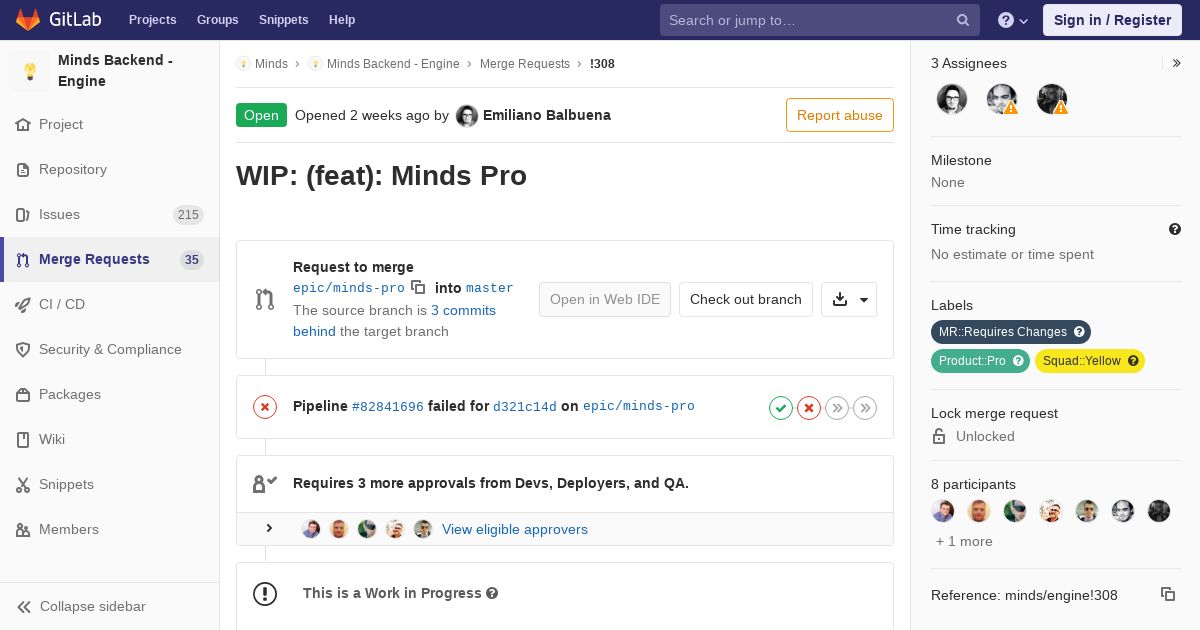Click the third assignee avatar with warning

pyautogui.click(x=1052, y=99)
